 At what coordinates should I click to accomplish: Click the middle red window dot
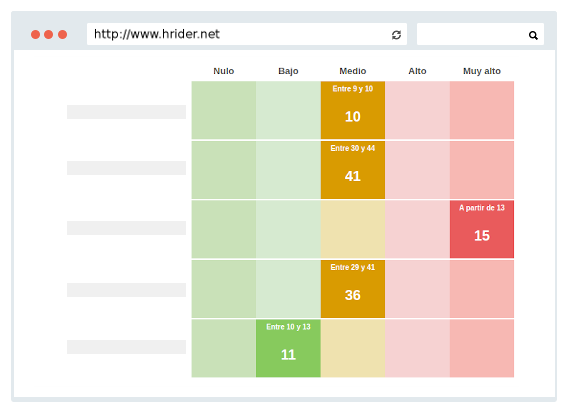click(49, 34)
